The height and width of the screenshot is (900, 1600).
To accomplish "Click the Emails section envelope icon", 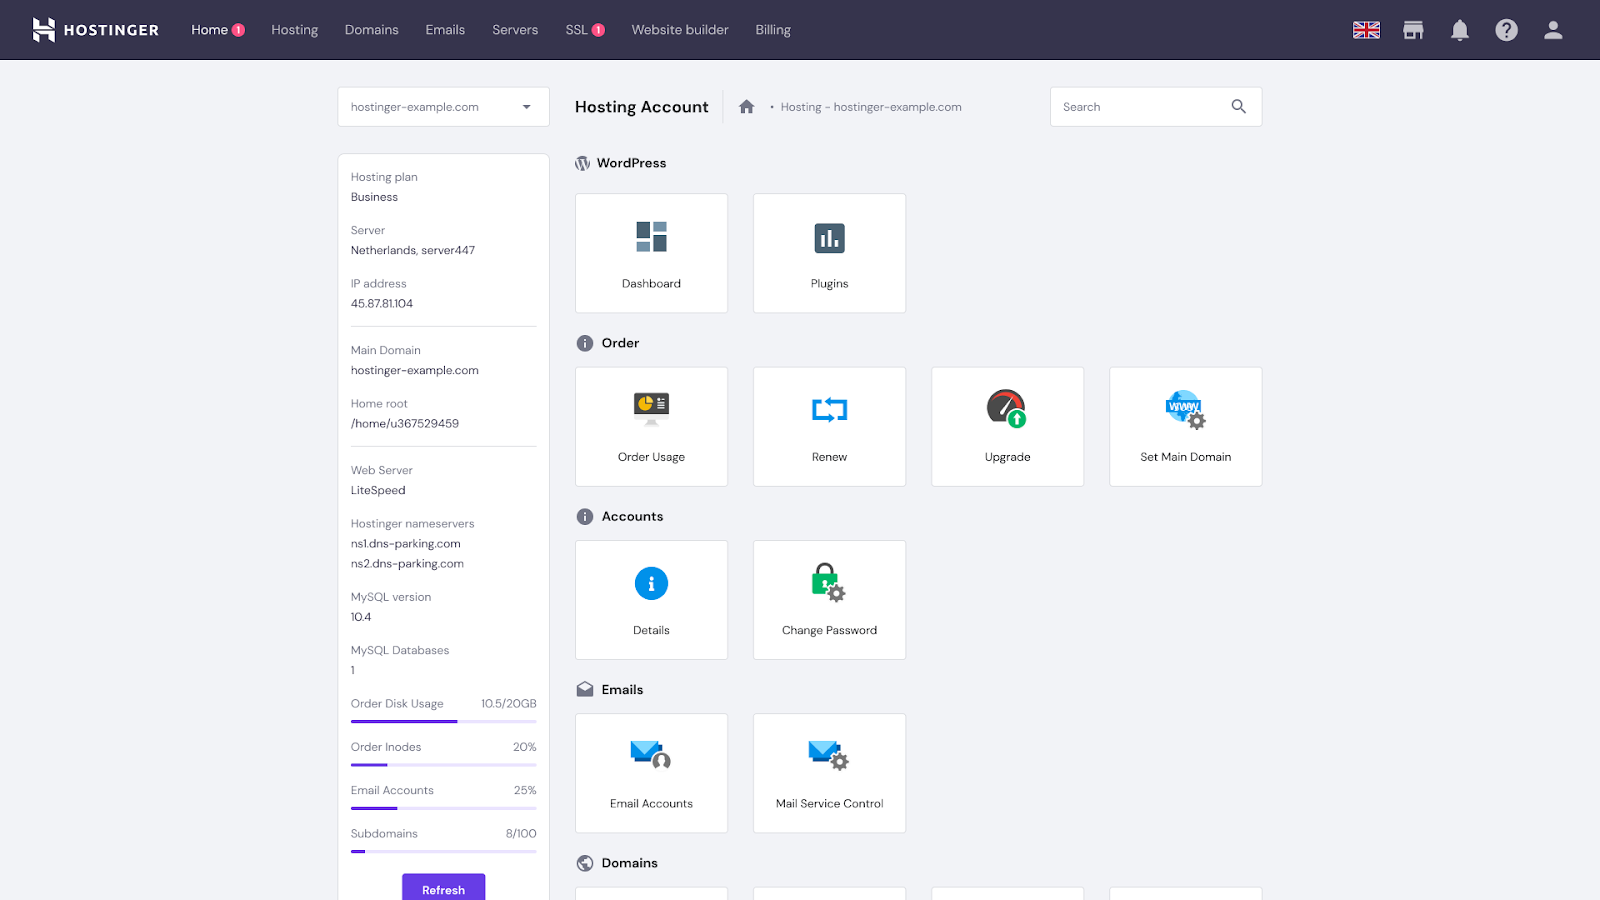I will (585, 690).
